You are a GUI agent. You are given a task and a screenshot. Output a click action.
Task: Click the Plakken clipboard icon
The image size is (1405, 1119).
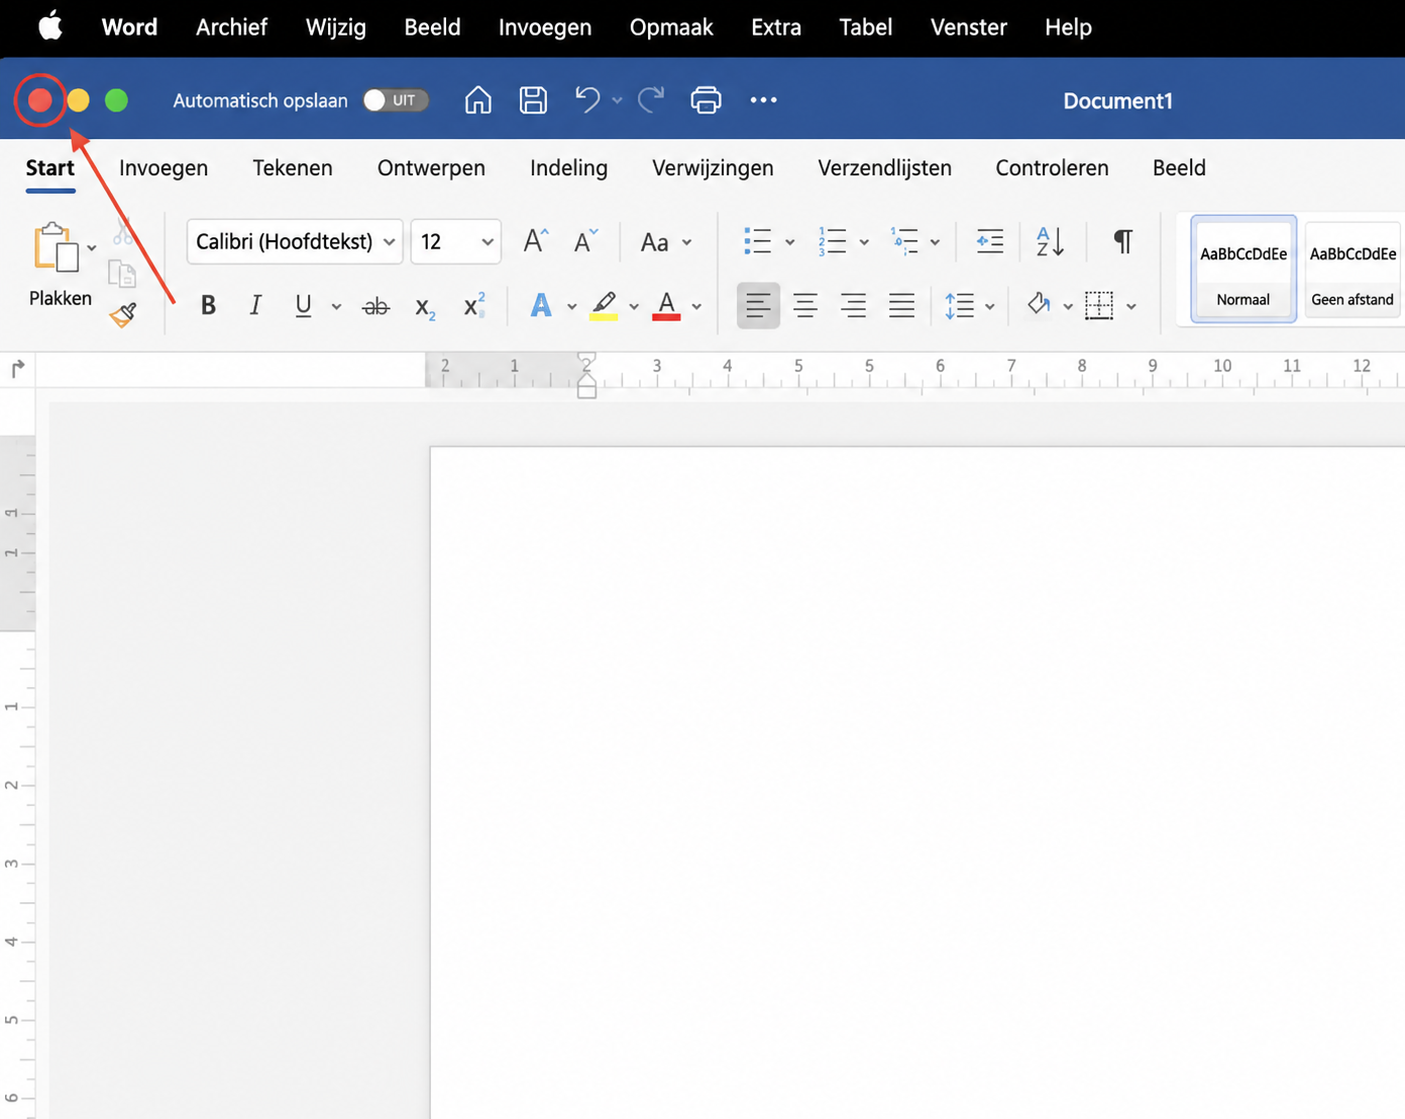[x=55, y=247]
